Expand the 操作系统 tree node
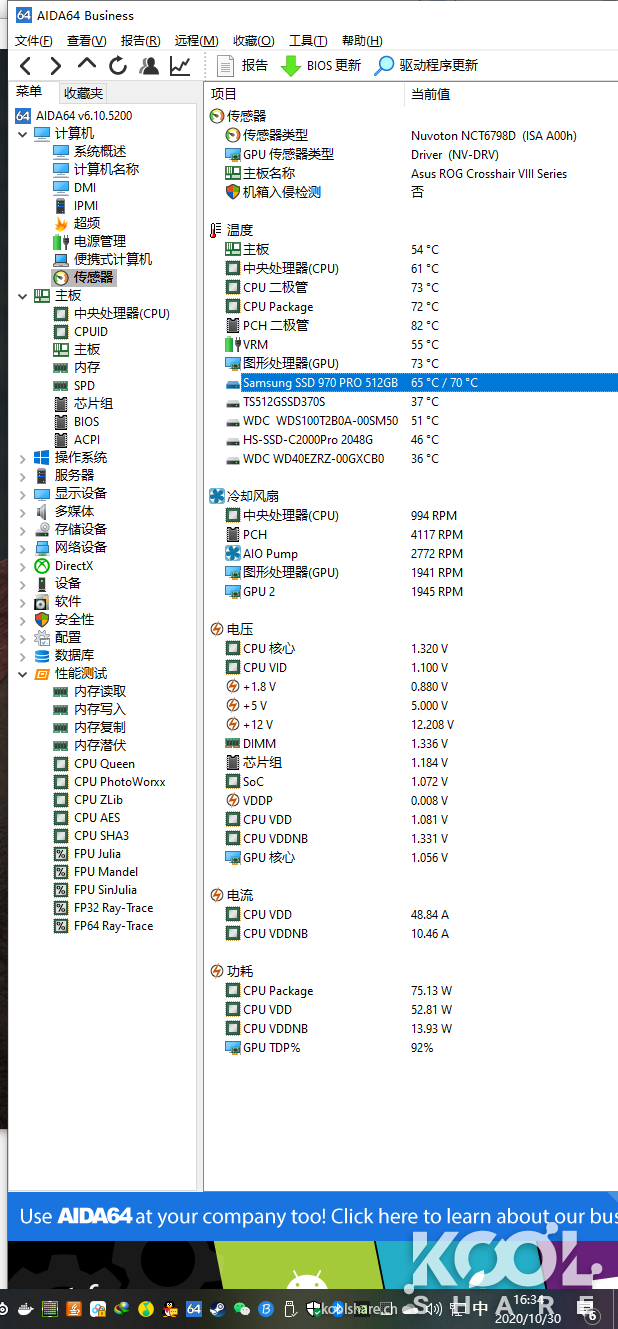This screenshot has width=618, height=1329. (x=22, y=458)
